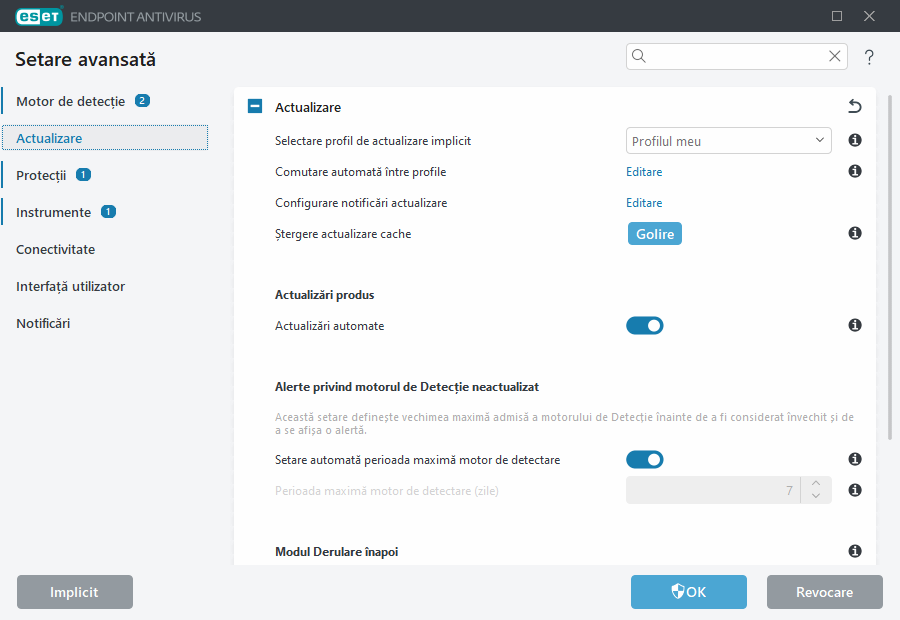Click the help question mark icon

pyautogui.click(x=869, y=57)
